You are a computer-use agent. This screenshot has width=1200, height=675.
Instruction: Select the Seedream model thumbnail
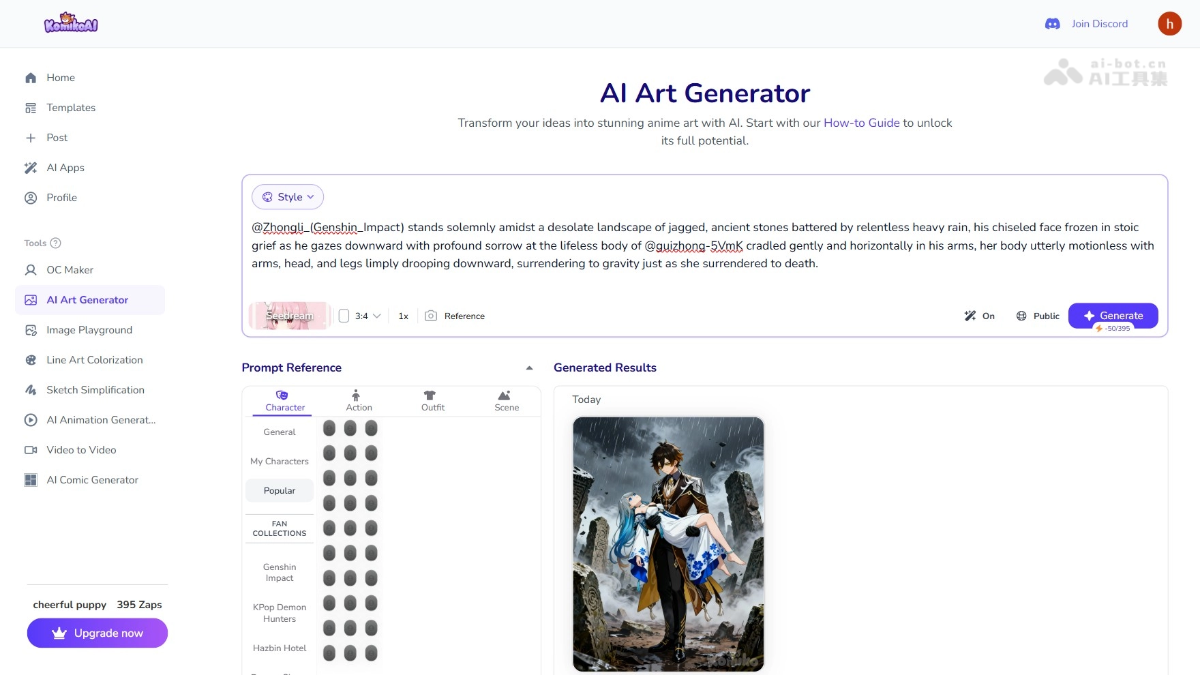coord(289,315)
